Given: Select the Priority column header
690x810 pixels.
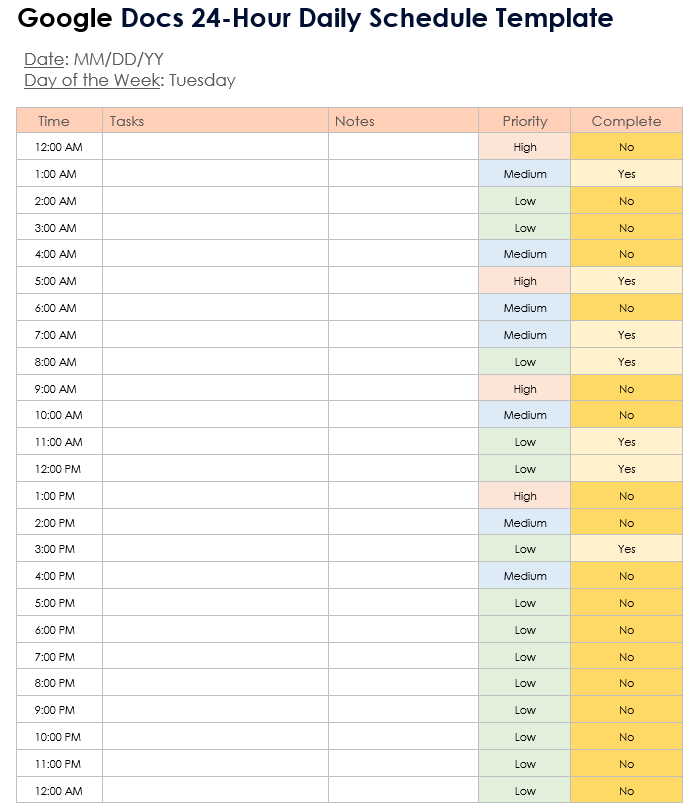Looking at the screenshot, I should click(525, 121).
